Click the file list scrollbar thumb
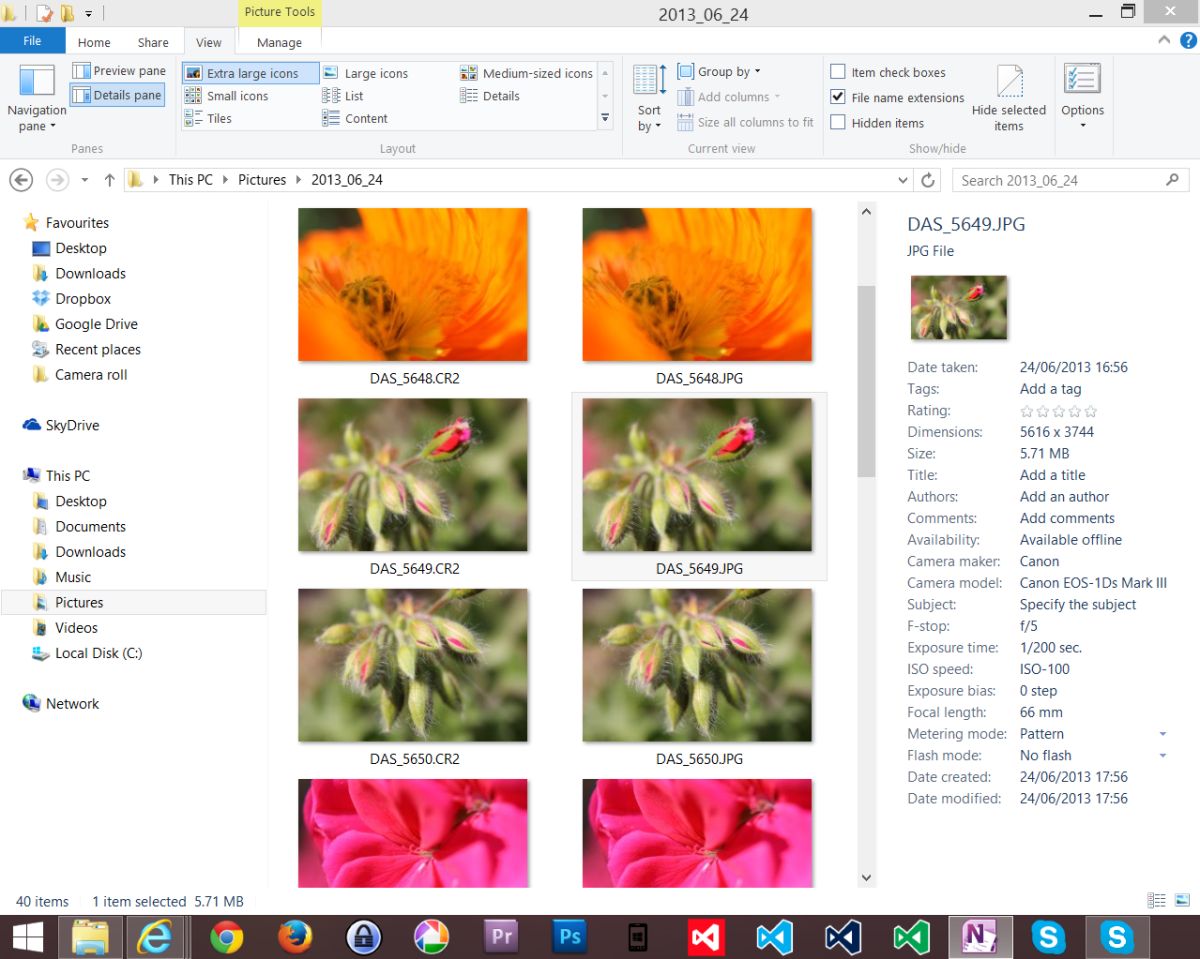1200x959 pixels. 866,382
